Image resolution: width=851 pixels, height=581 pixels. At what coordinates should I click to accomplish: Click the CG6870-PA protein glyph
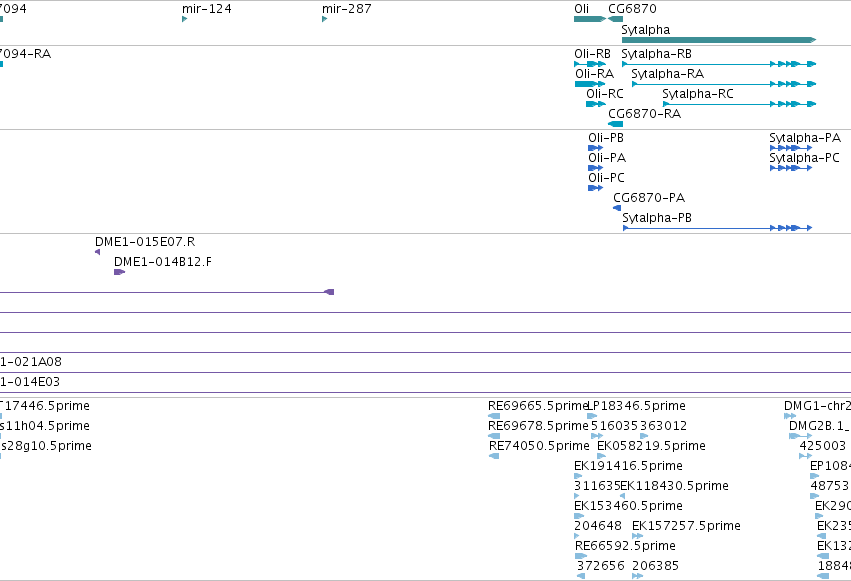tap(617, 208)
